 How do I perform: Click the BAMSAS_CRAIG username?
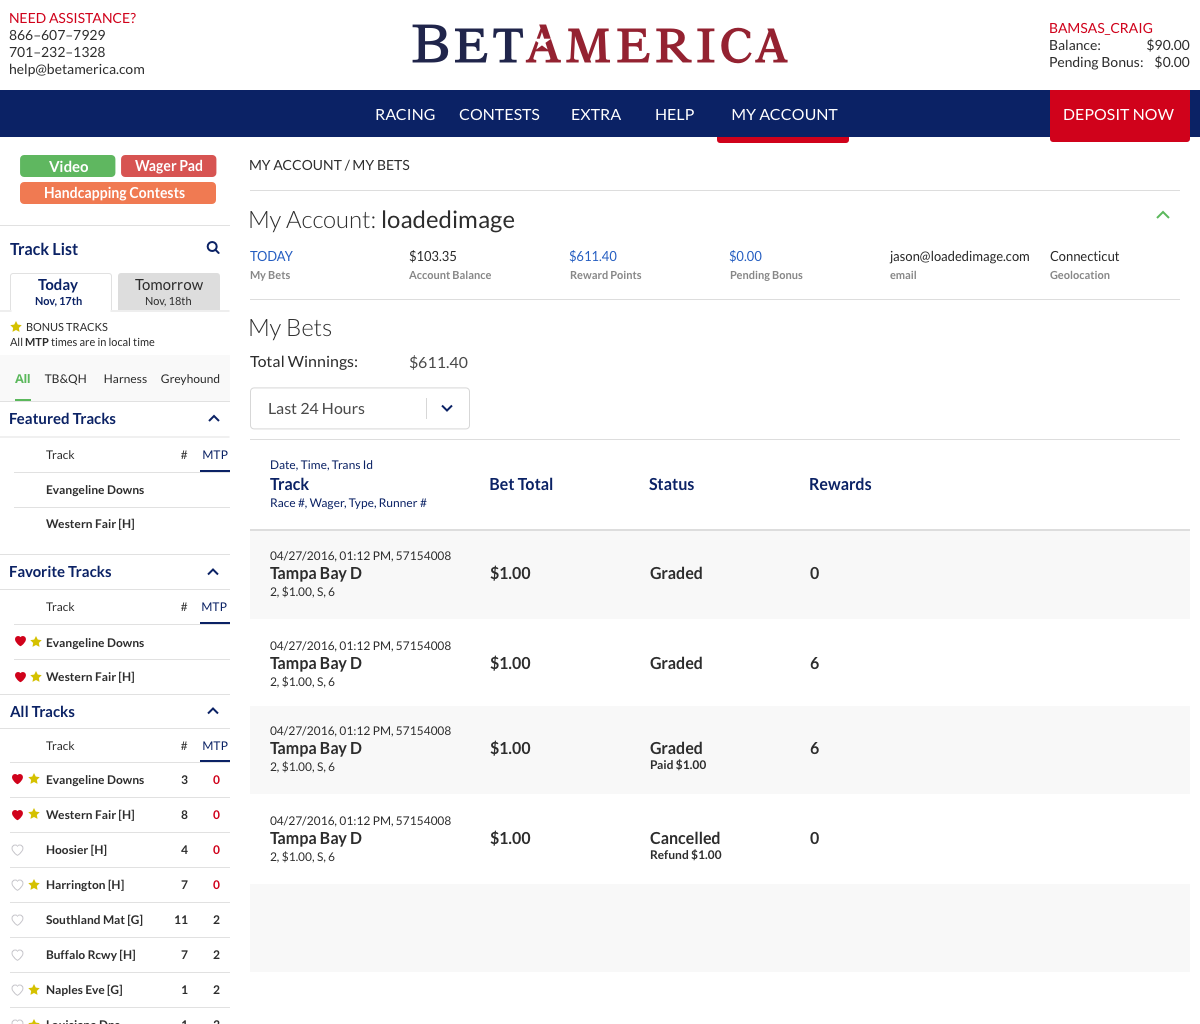coord(1101,28)
